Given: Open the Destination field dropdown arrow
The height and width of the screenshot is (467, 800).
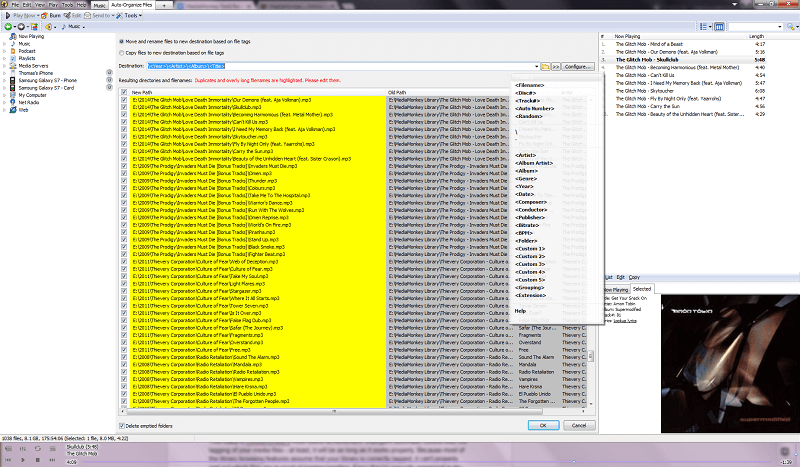Looking at the screenshot, I should click(x=536, y=66).
